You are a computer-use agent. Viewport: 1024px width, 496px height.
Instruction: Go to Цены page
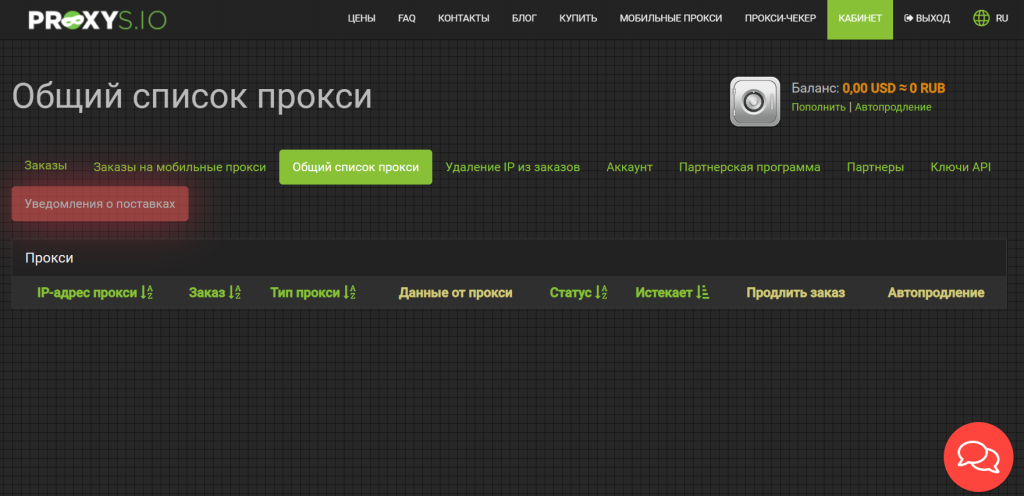tap(361, 19)
